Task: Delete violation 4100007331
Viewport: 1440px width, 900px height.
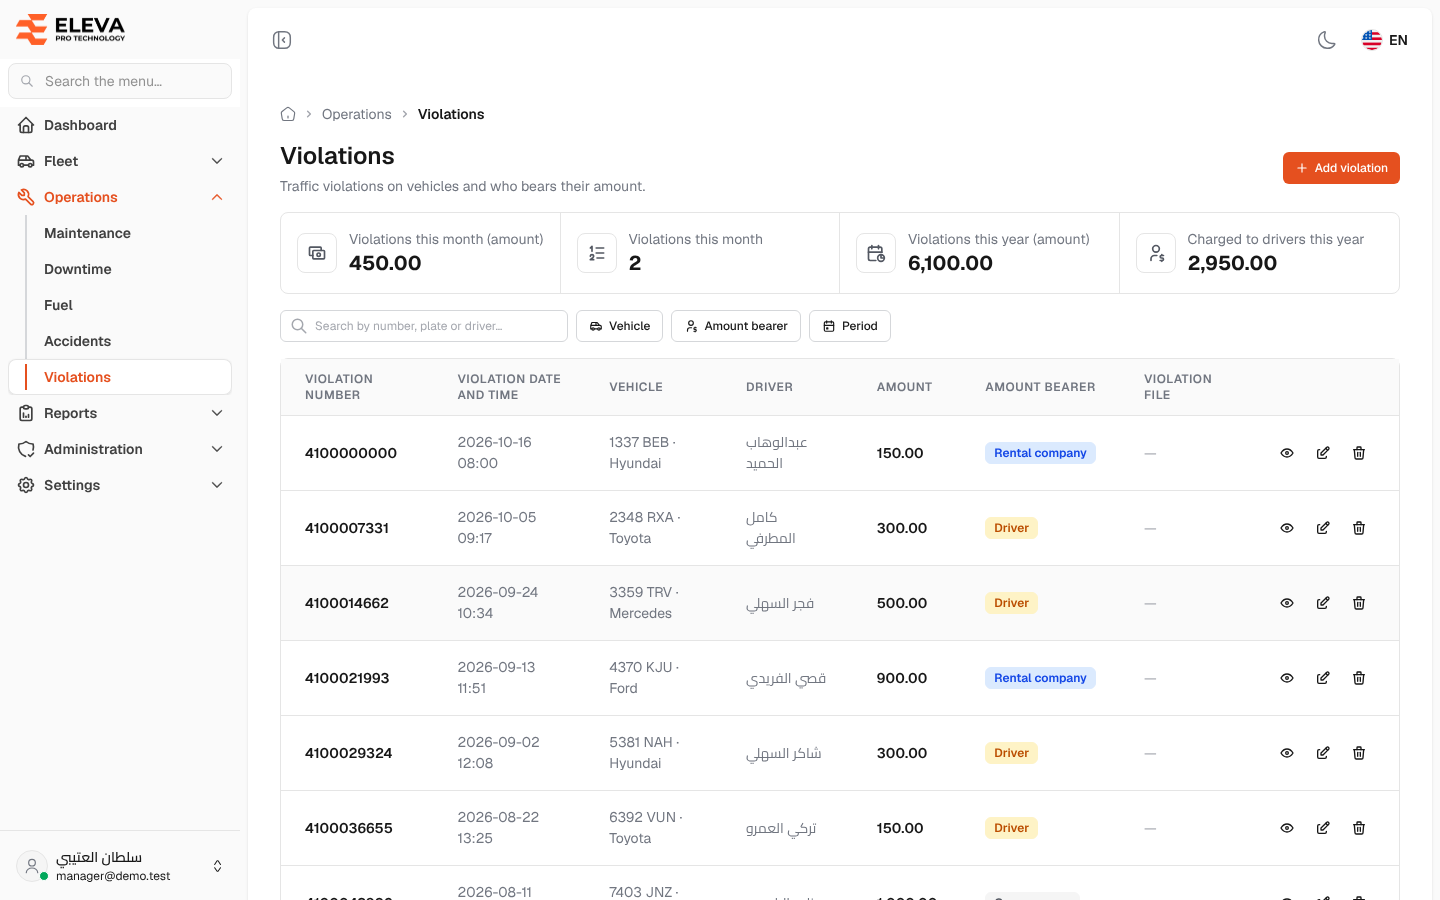Action: pyautogui.click(x=1359, y=528)
